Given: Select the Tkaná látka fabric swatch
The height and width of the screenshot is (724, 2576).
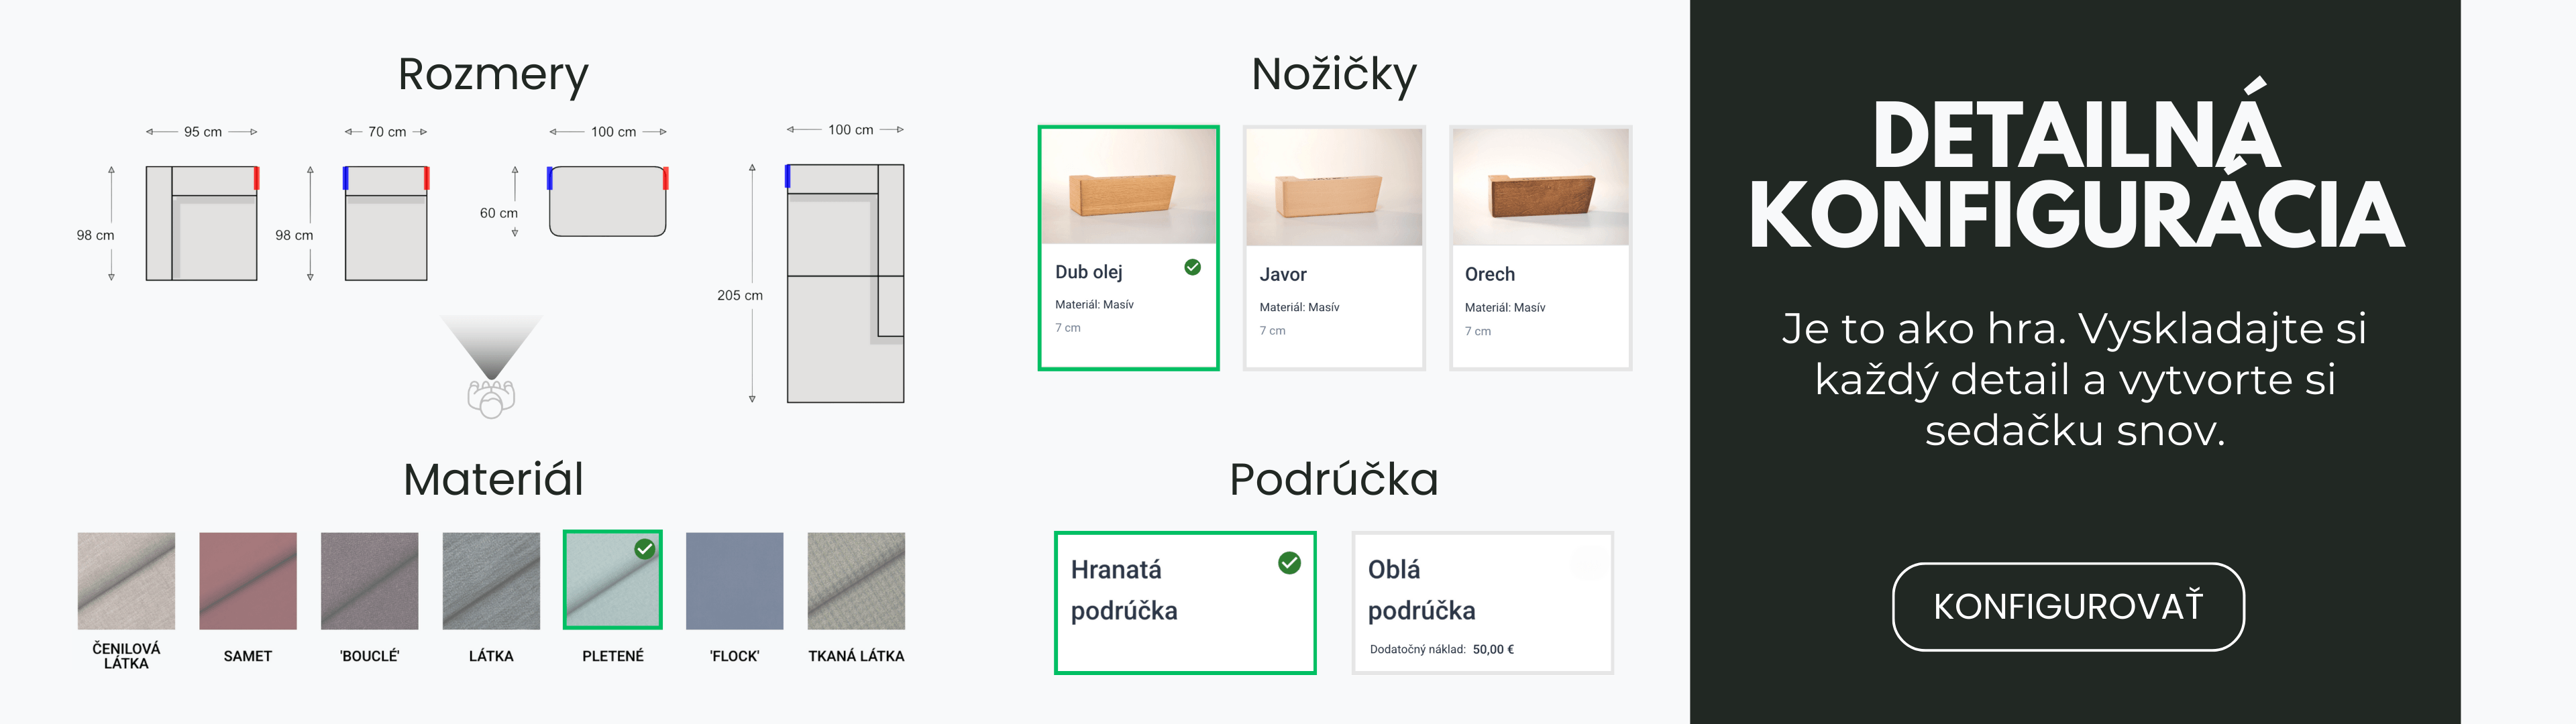Looking at the screenshot, I should tap(856, 581).
